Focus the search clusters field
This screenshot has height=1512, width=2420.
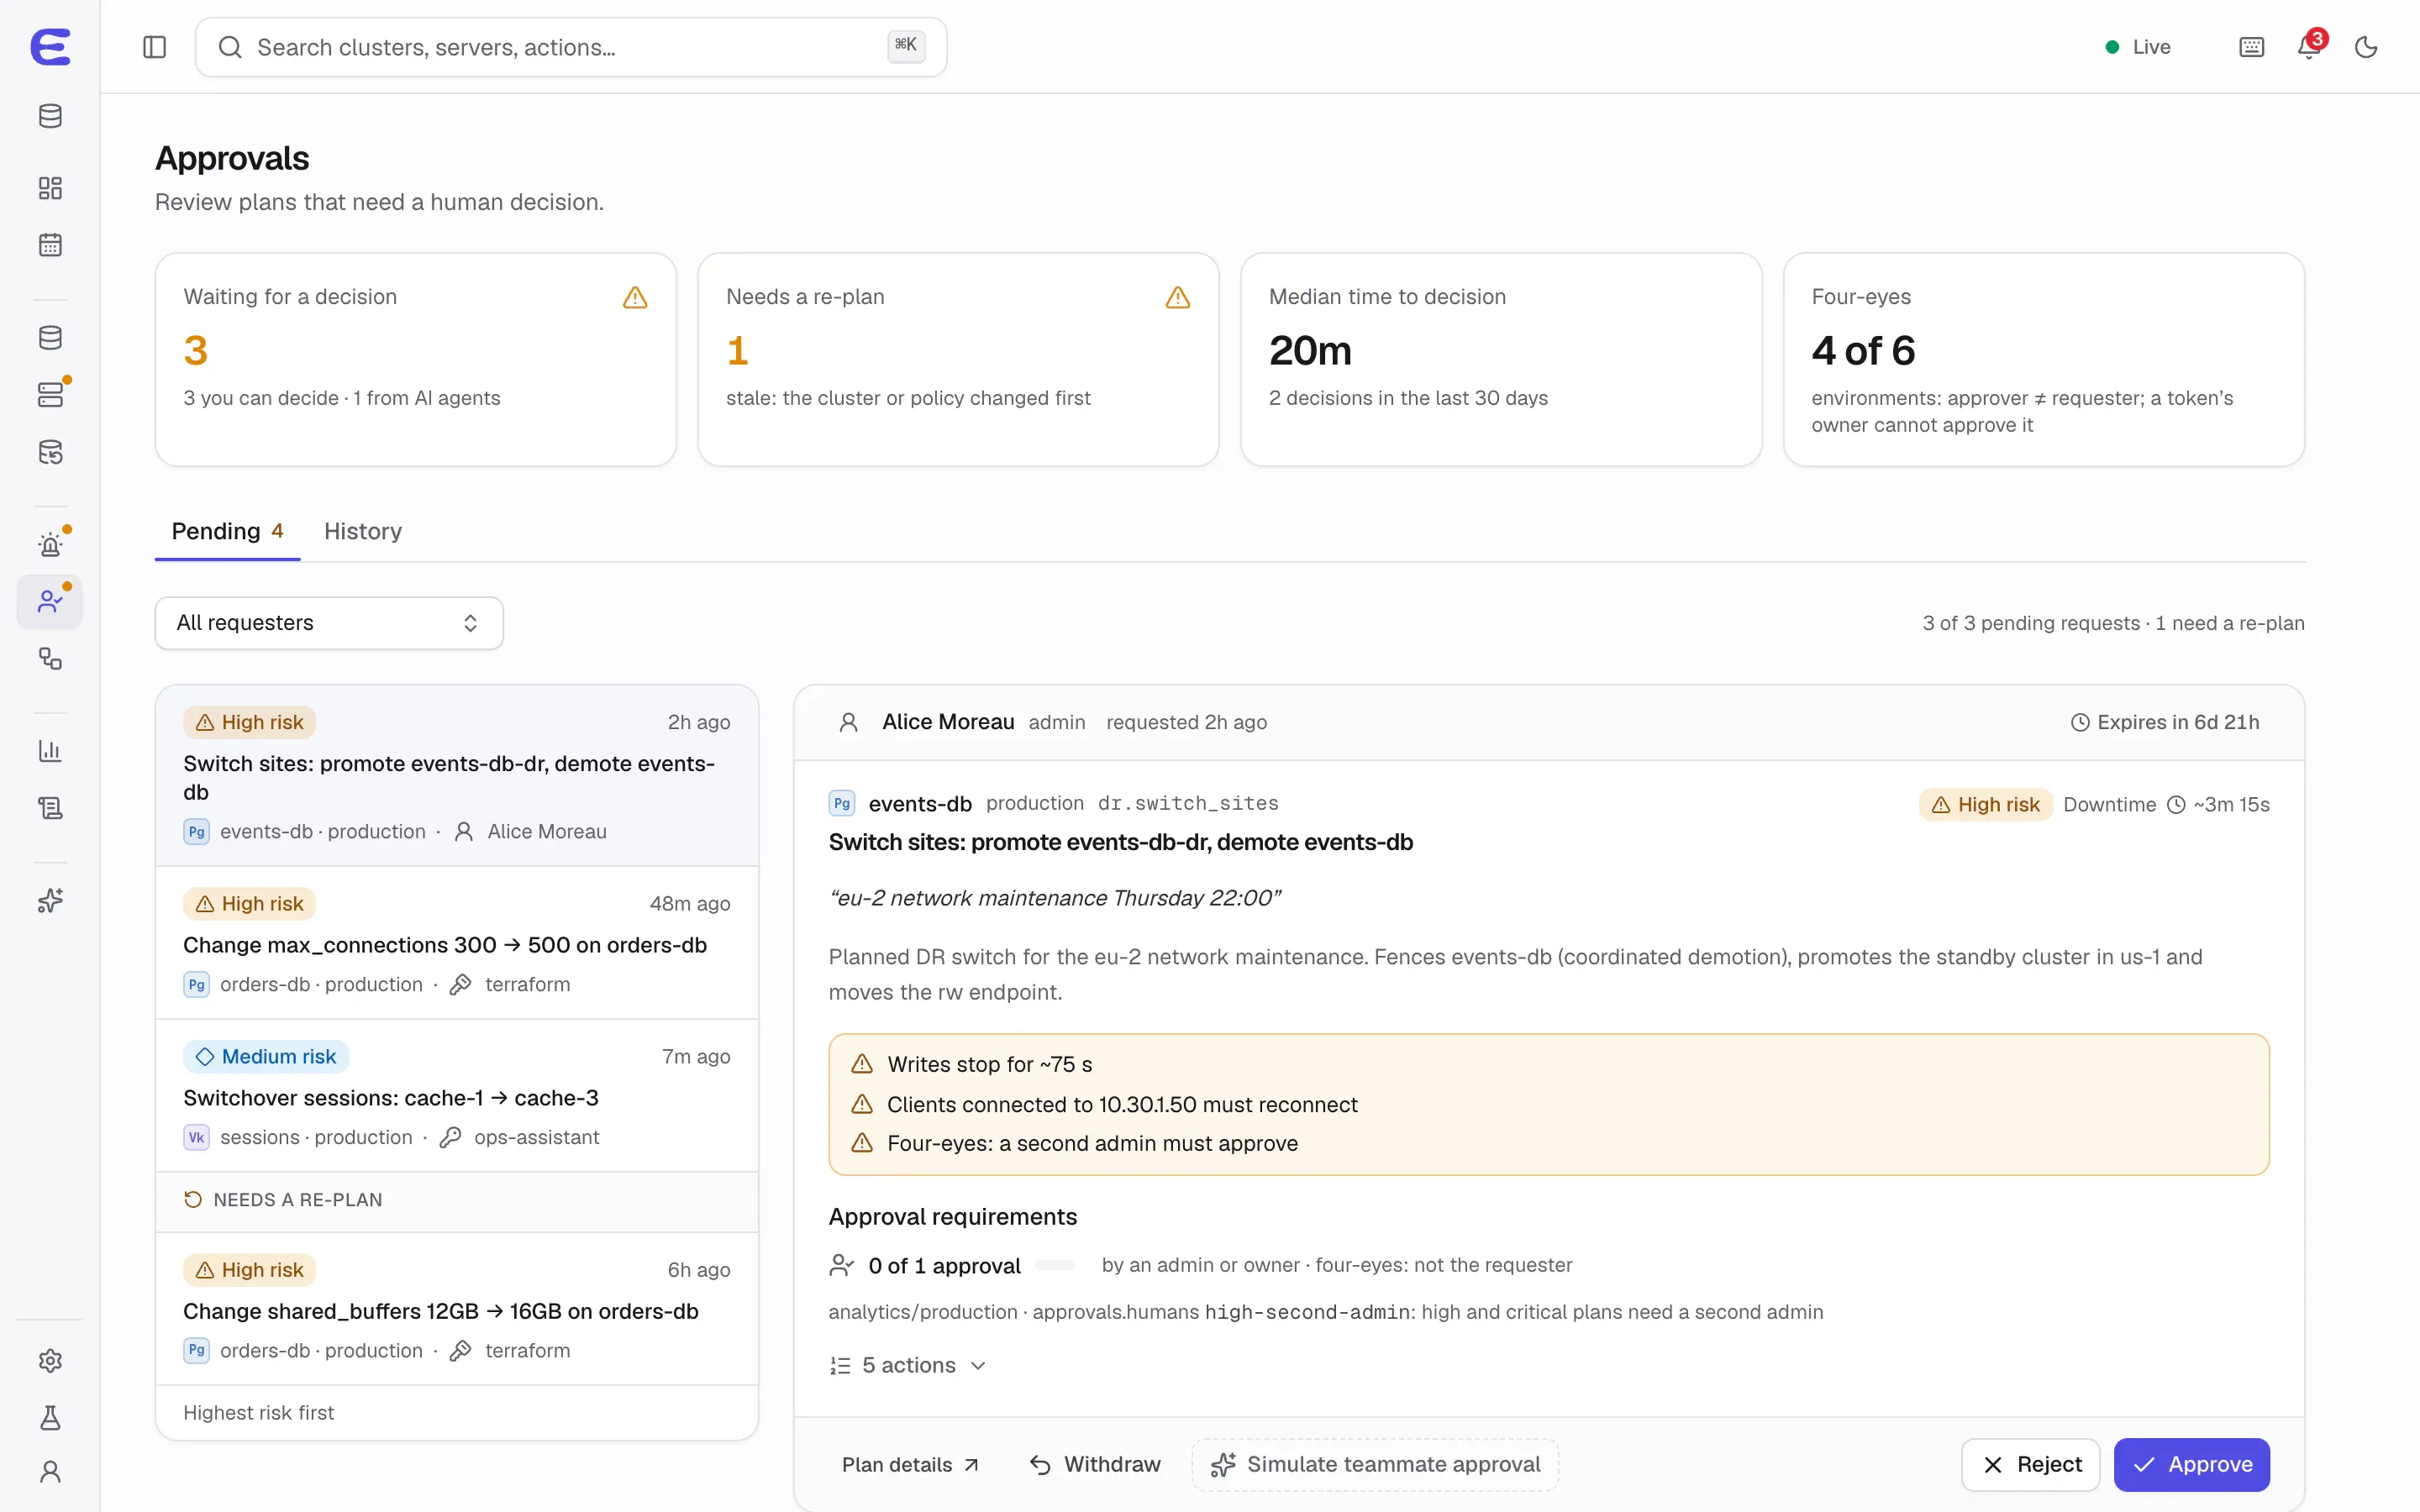pyautogui.click(x=571, y=47)
